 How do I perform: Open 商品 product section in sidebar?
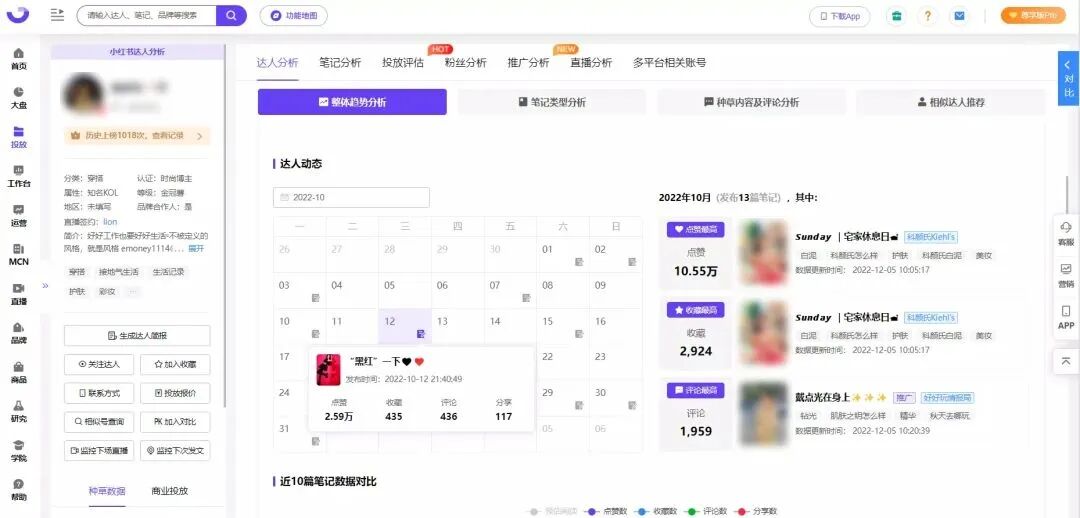point(19,372)
